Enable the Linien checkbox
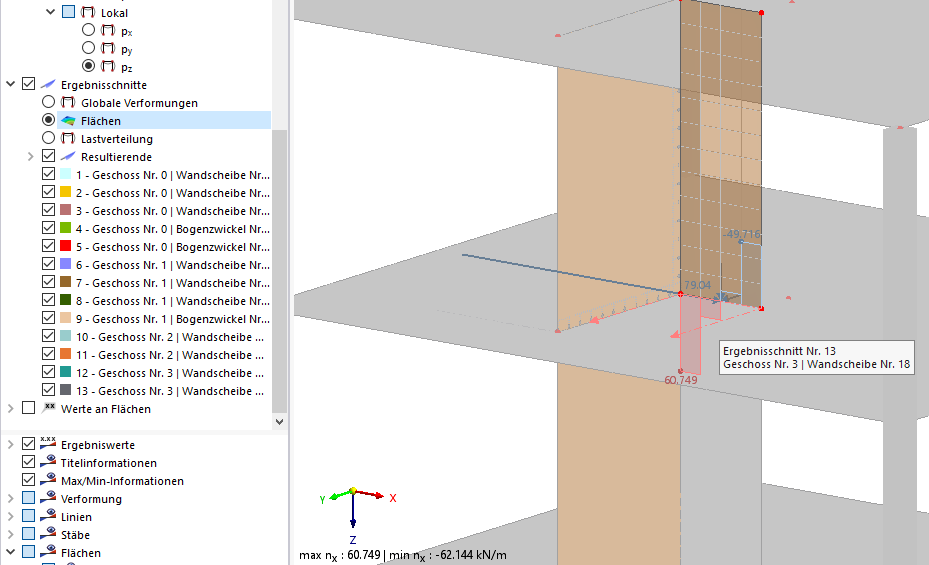Viewport: 929px width, 565px height. [28, 516]
